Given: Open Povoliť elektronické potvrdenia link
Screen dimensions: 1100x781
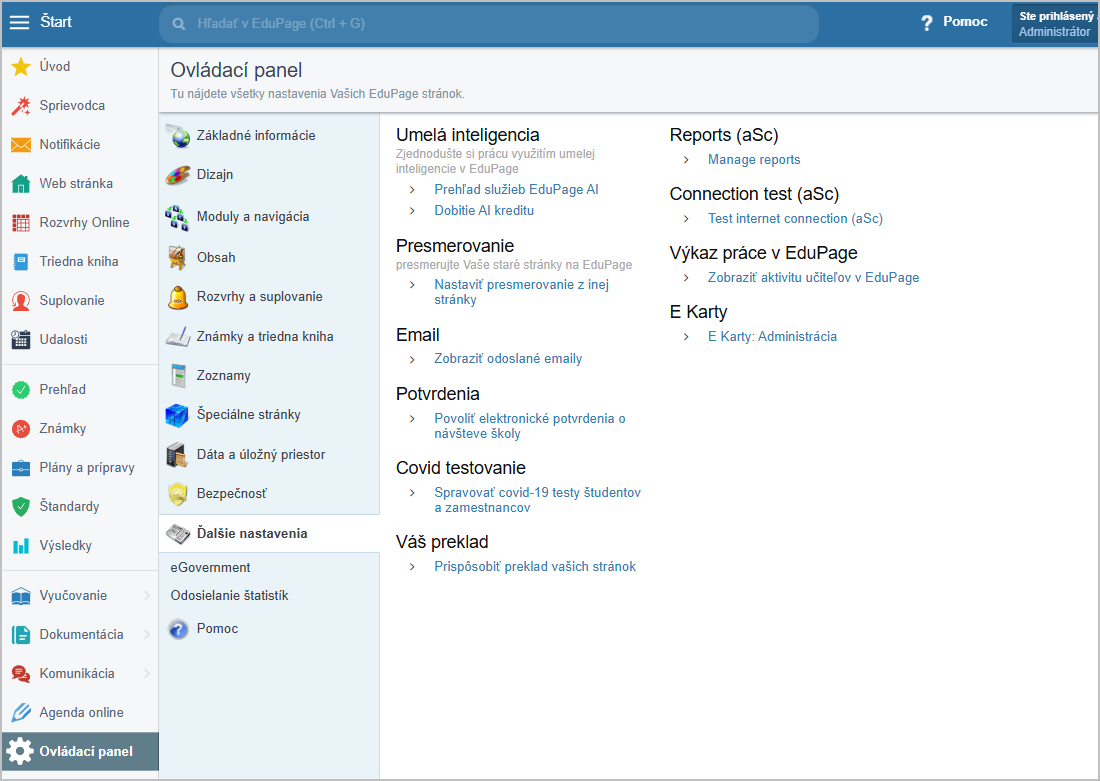Looking at the screenshot, I should pyautogui.click(x=530, y=426).
